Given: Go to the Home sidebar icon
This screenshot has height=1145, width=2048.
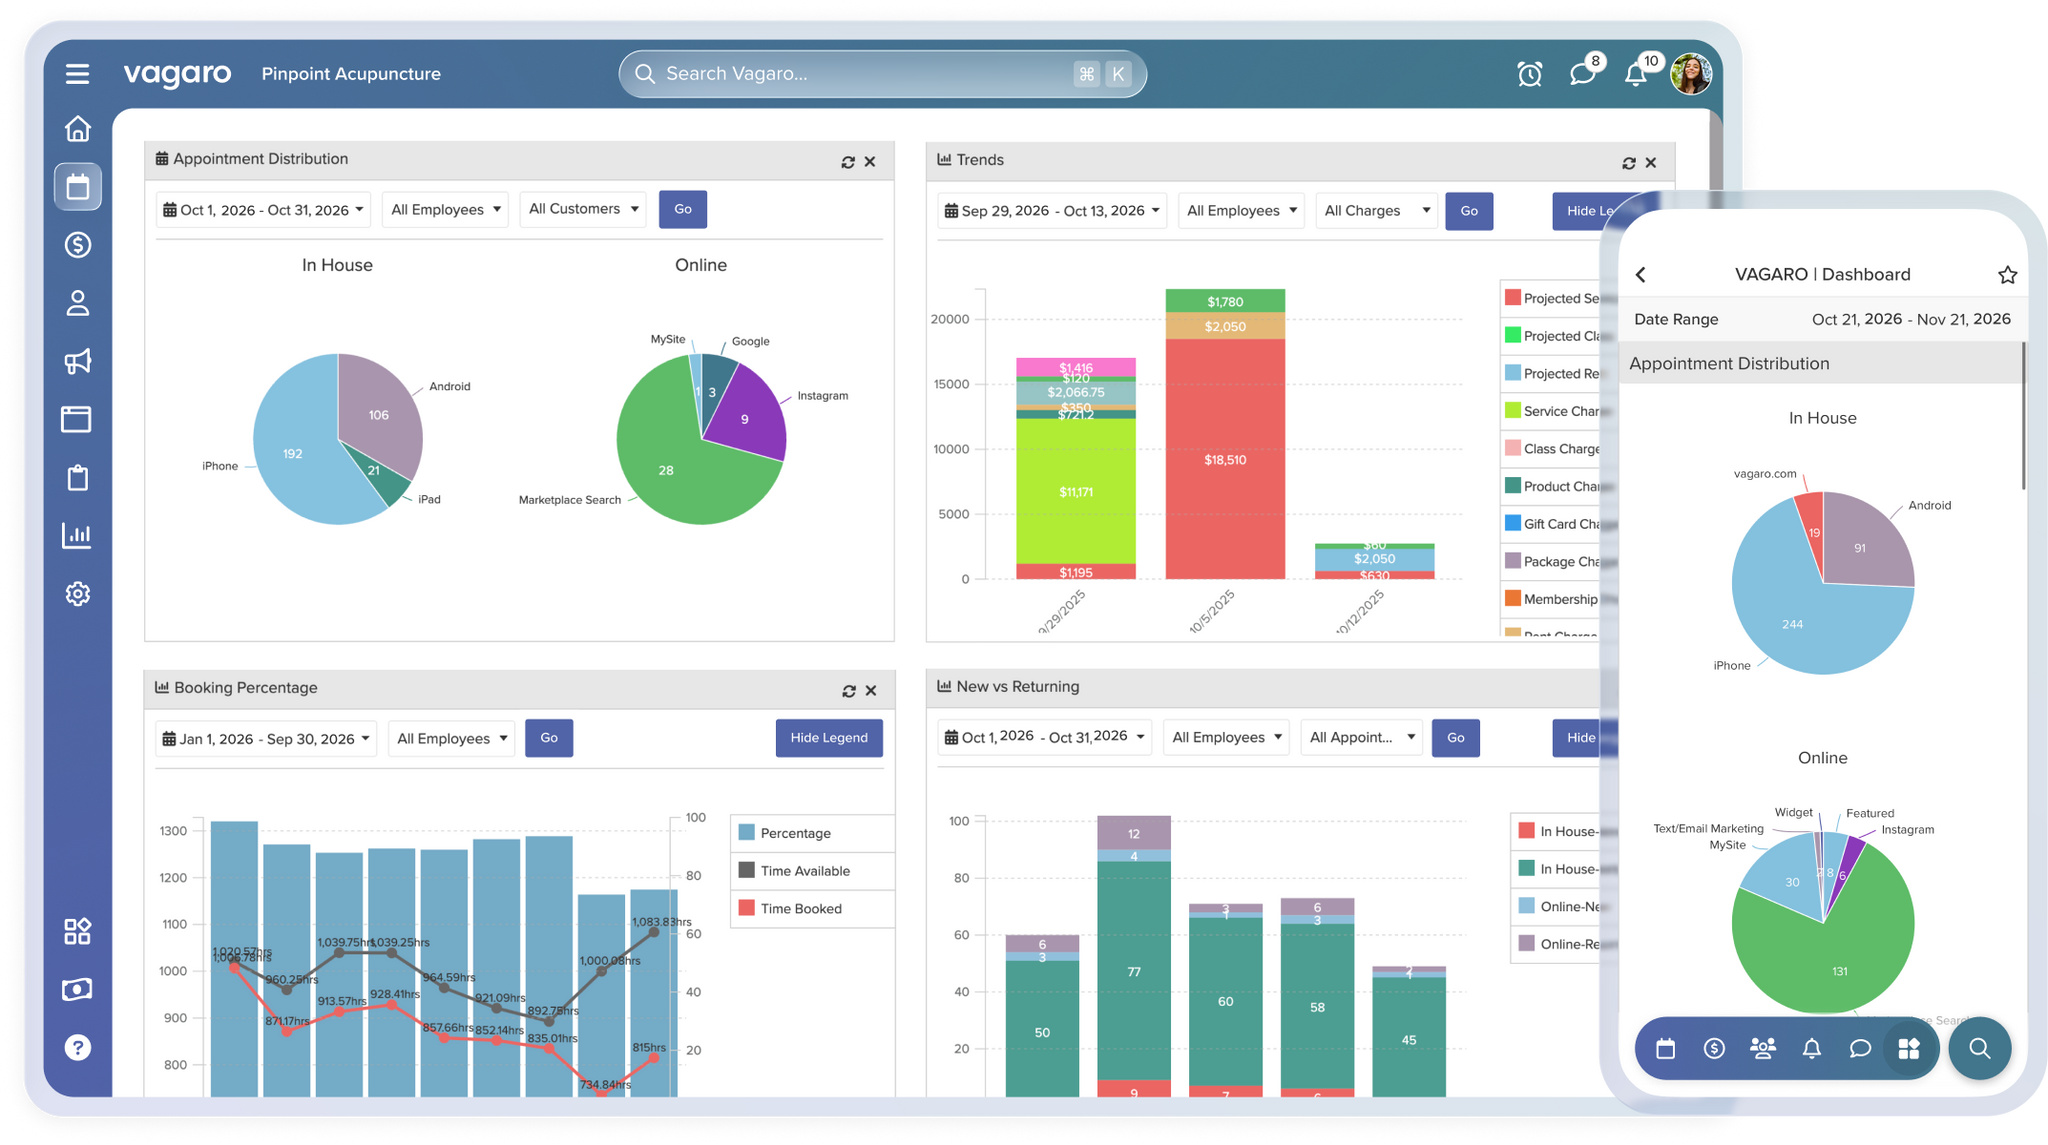Looking at the screenshot, I should 77,129.
